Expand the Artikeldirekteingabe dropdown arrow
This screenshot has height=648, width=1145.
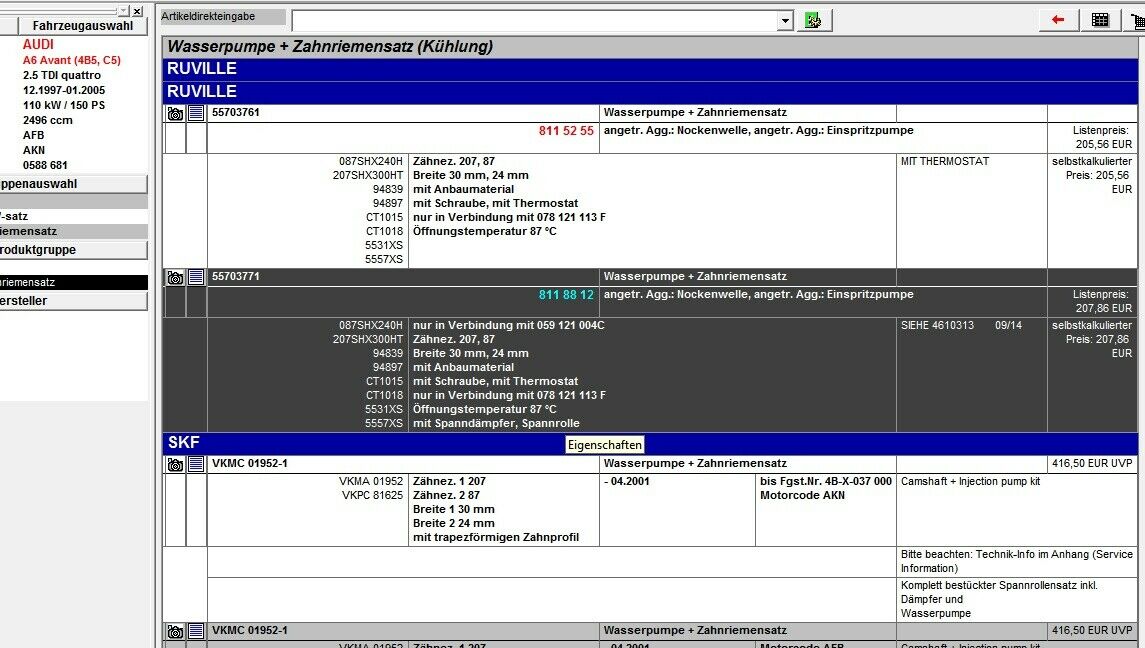click(785, 21)
